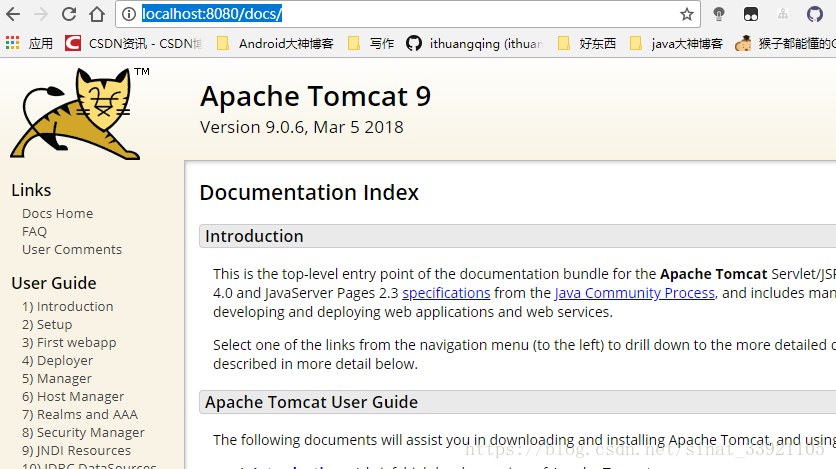This screenshot has height=469, width=836.
Task: Open the ithuangqing GitHub bookmark
Action: [x=475, y=43]
